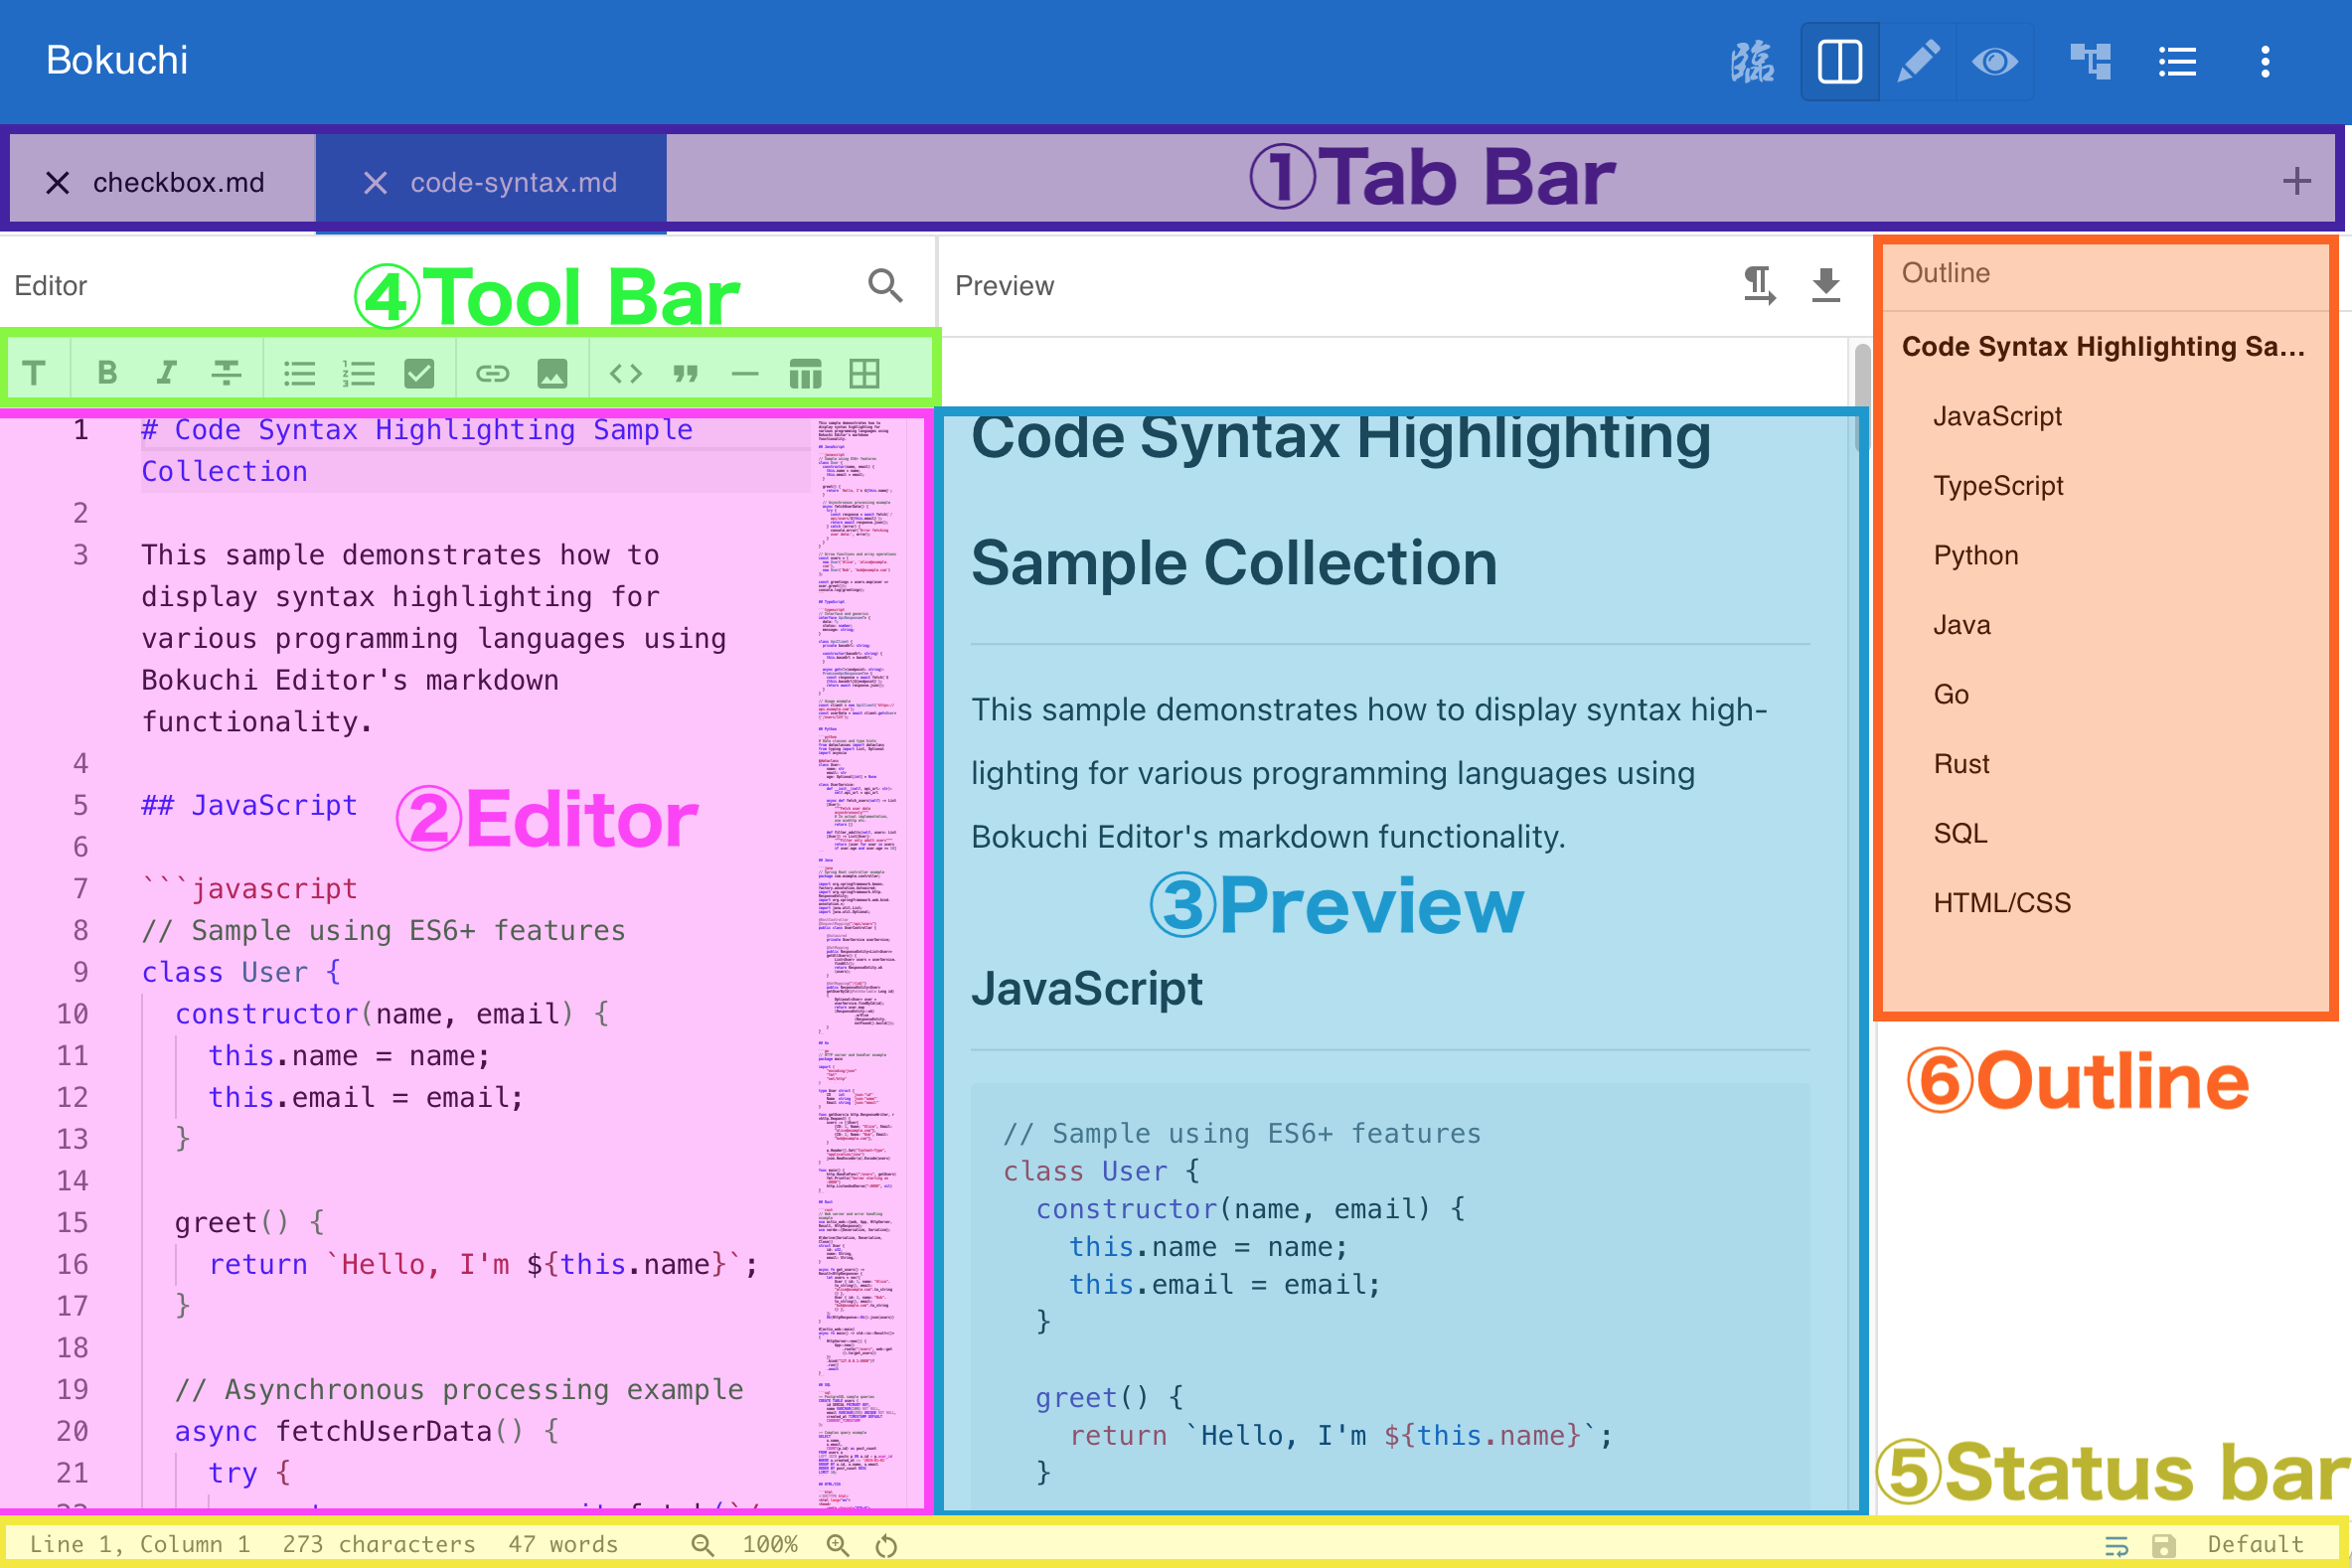Zoom out using status bar magnifier minus

tap(703, 1545)
